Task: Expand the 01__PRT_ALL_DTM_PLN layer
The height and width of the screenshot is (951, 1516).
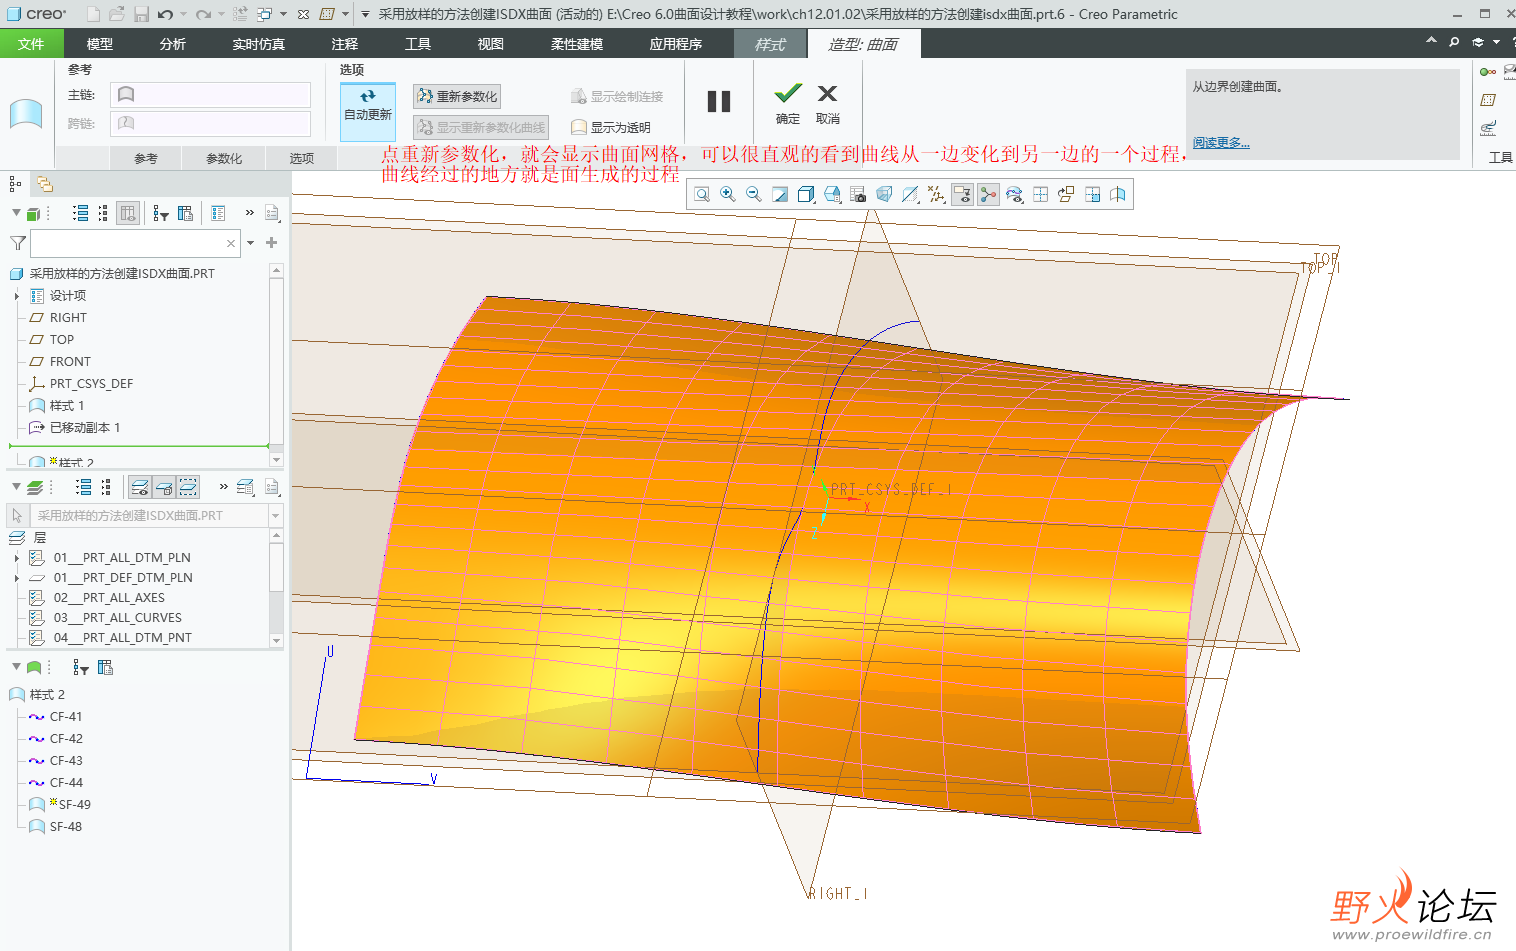Action: click(17, 558)
